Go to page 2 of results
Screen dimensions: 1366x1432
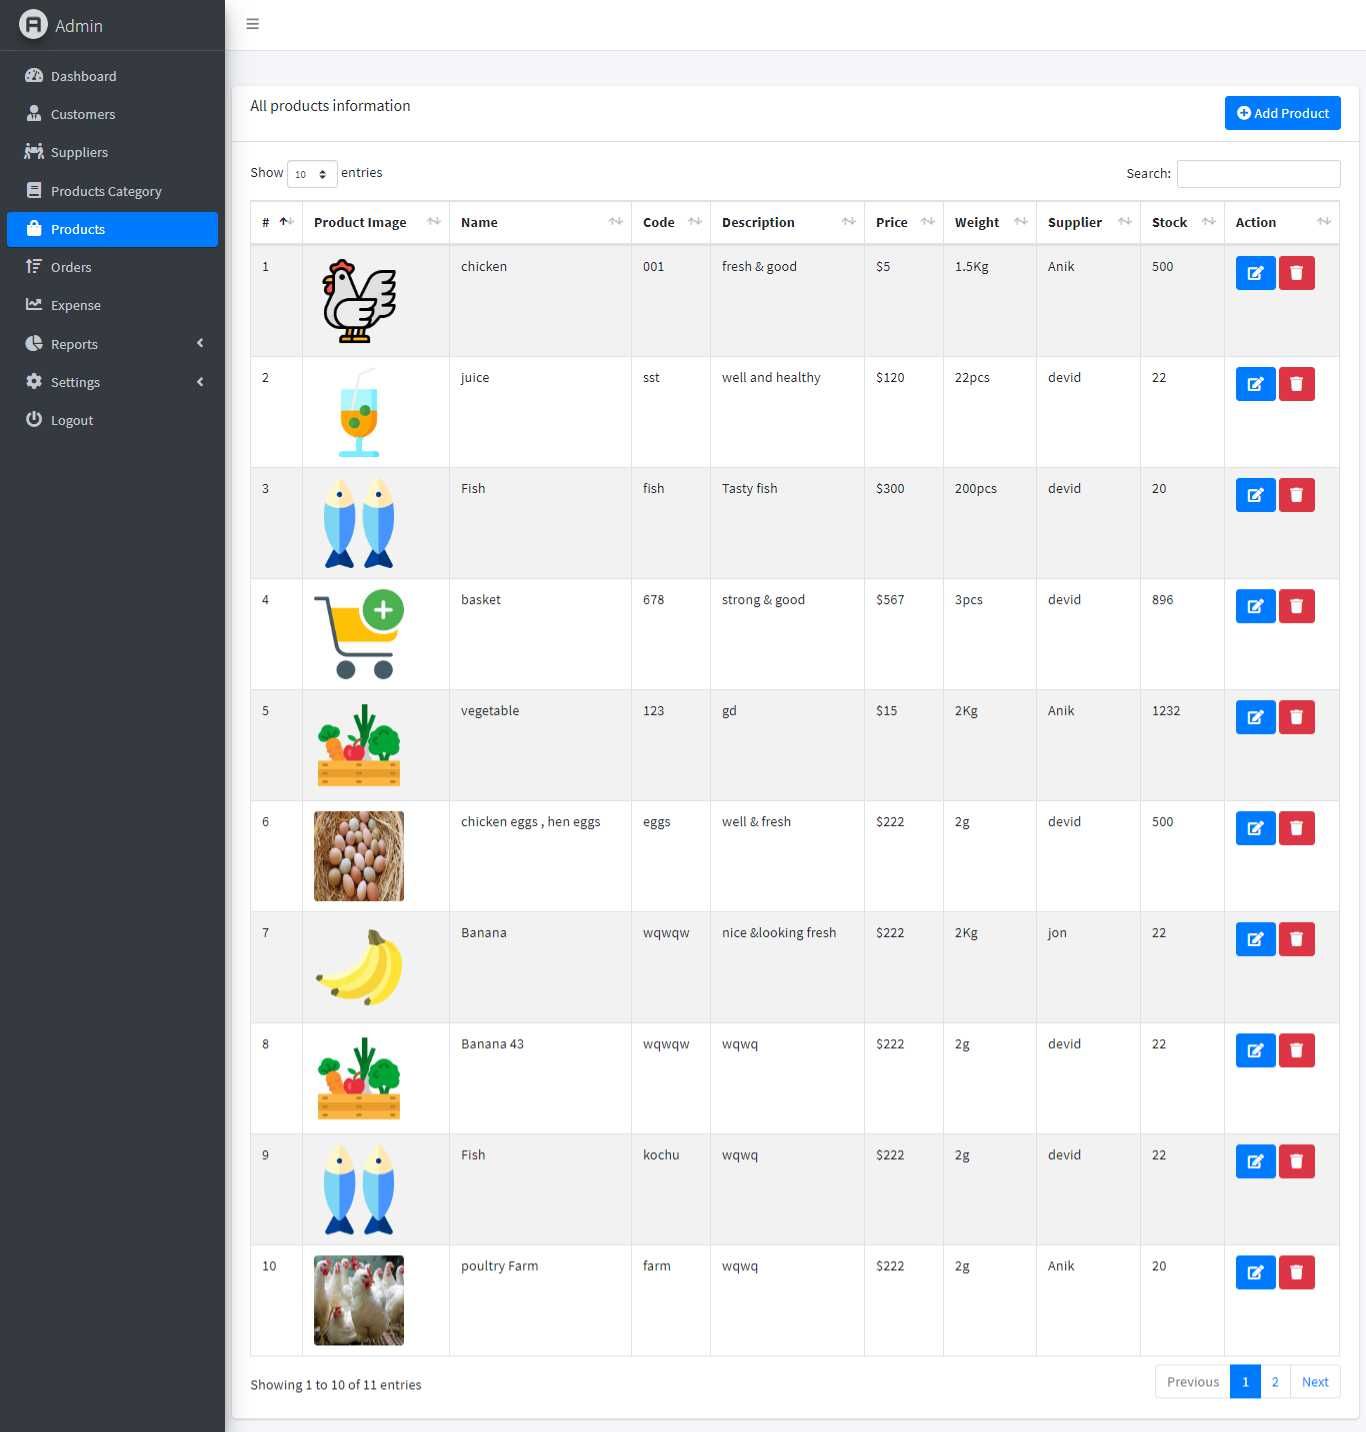click(x=1275, y=1382)
